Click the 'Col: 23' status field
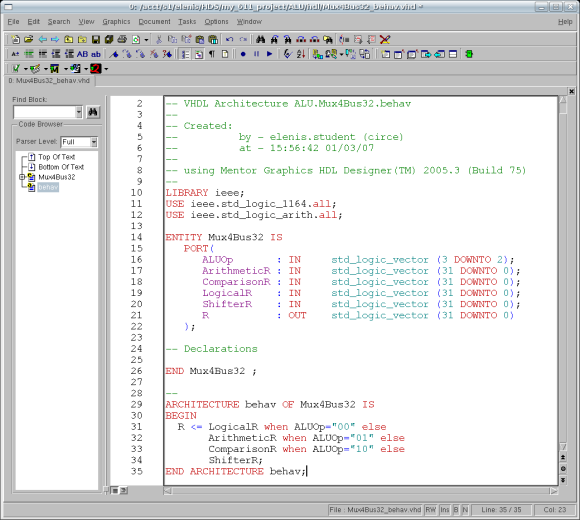Screen dimensions: 580x520 pyautogui.click(x=554, y=510)
